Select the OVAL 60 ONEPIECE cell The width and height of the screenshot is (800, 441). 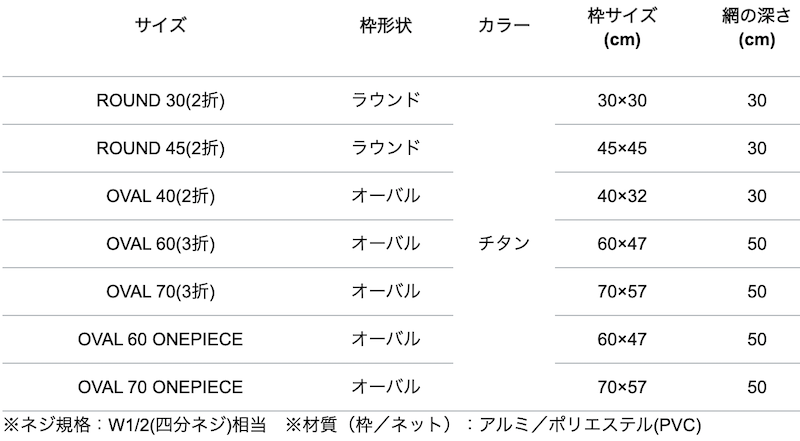point(160,339)
